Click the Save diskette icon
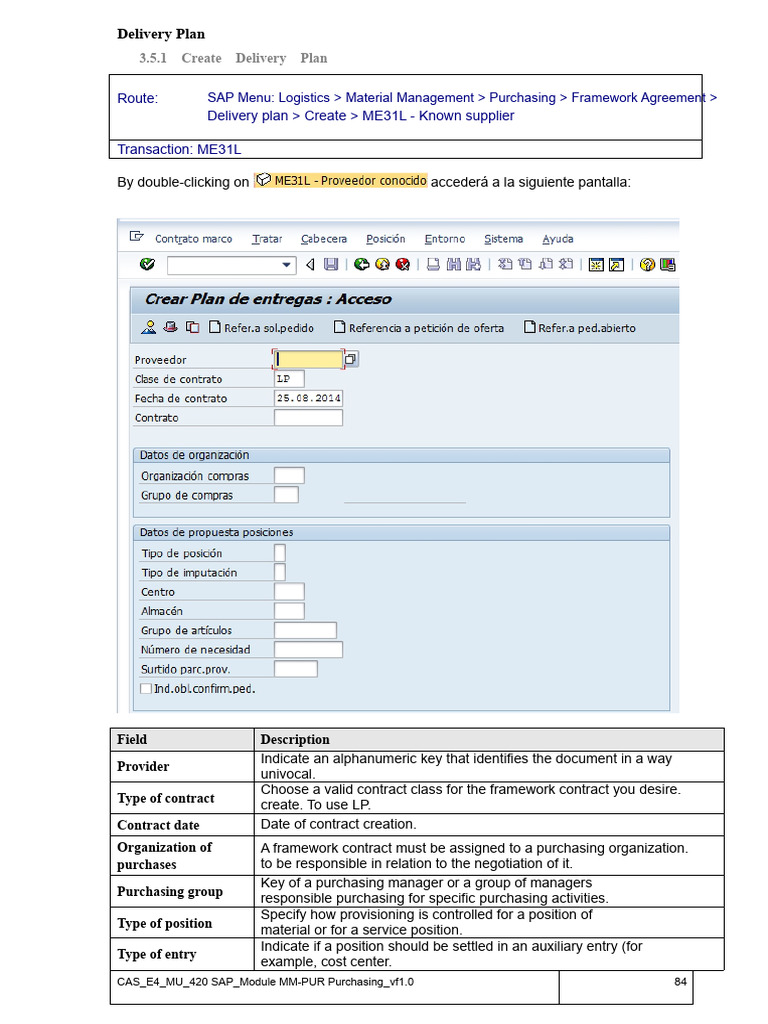The image size is (768, 1024). pyautogui.click(x=331, y=264)
